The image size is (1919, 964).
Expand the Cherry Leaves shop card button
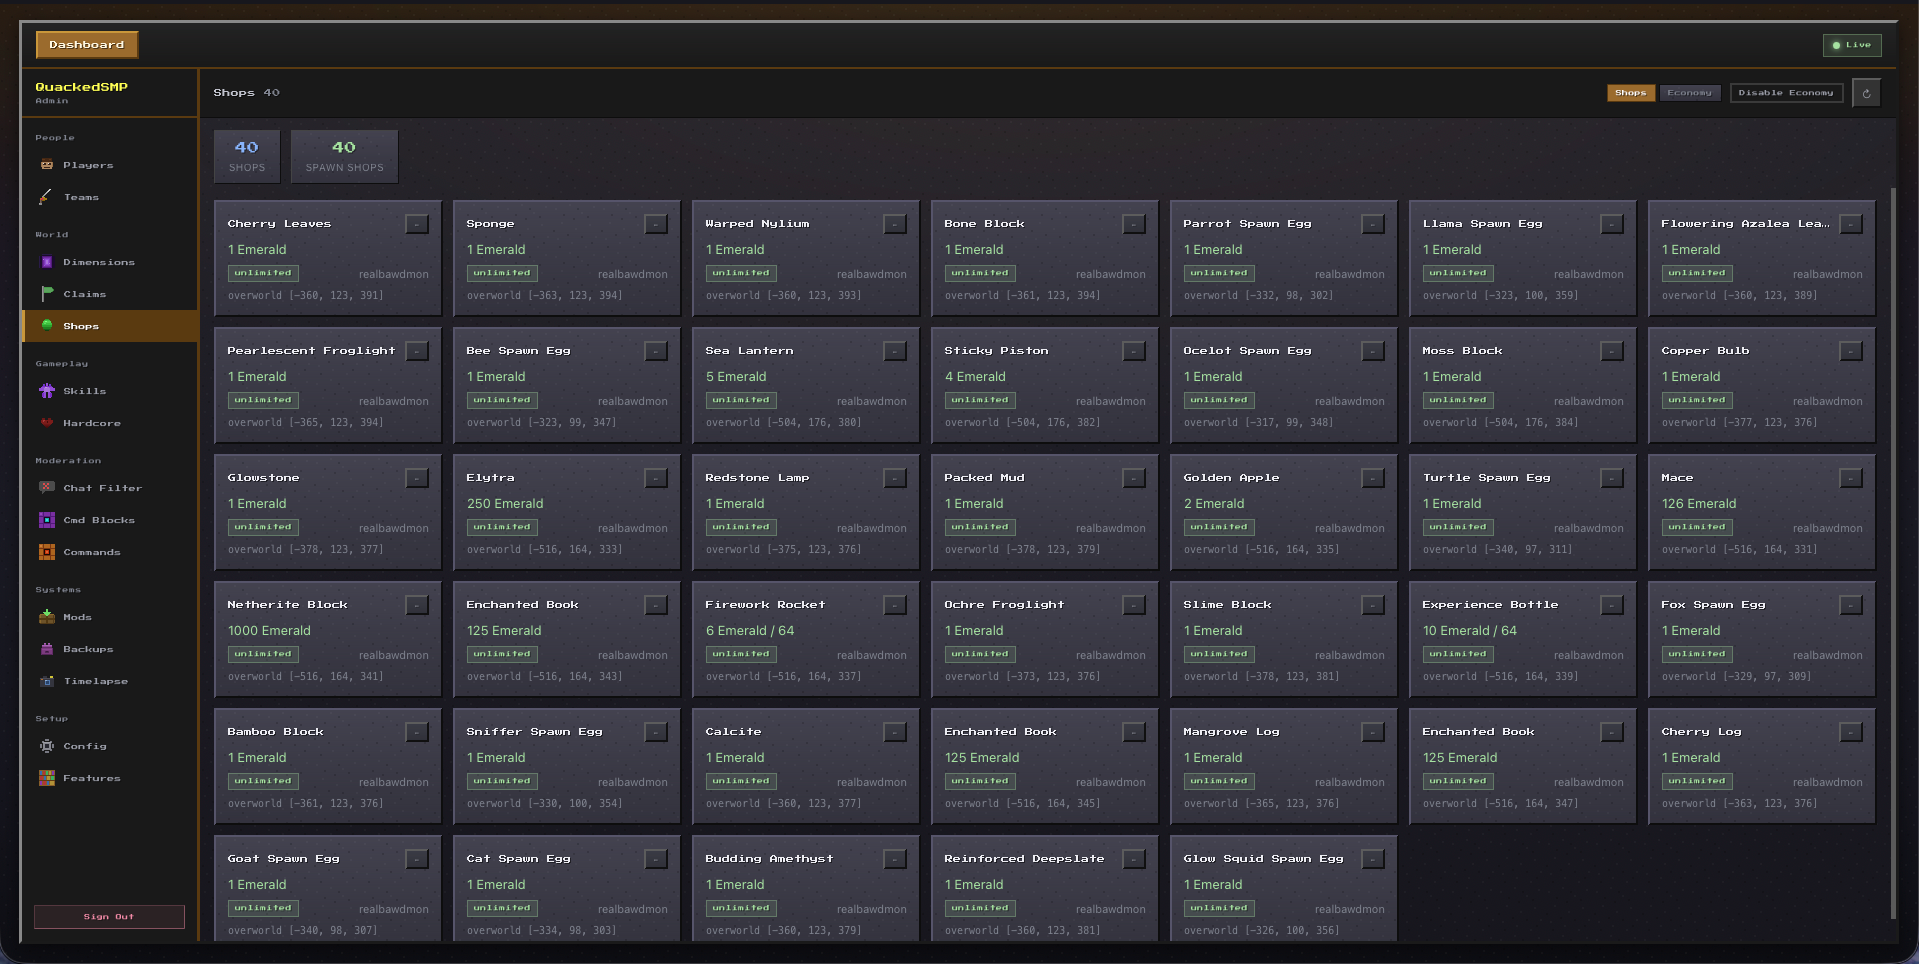point(417,224)
